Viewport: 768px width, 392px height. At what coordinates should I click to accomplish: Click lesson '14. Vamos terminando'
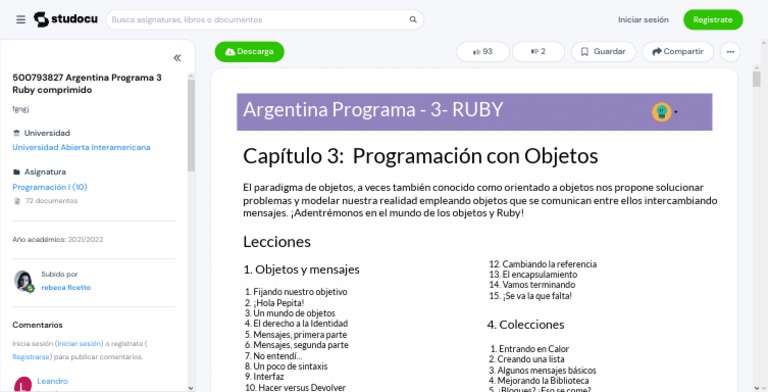tap(532, 285)
